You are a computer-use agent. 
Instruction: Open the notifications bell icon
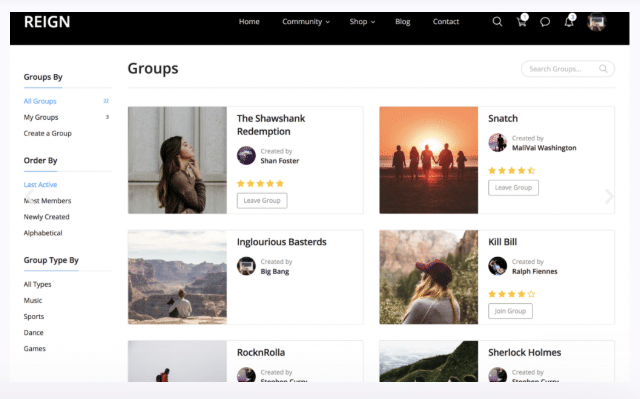tap(569, 22)
